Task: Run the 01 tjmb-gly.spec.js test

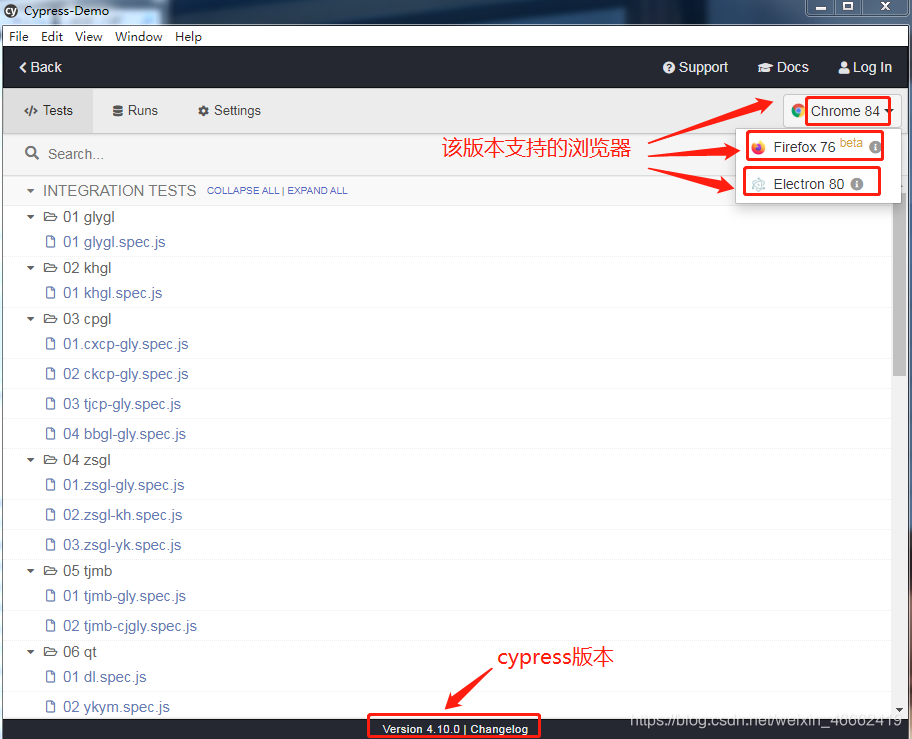Action: pyautogui.click(x=124, y=596)
